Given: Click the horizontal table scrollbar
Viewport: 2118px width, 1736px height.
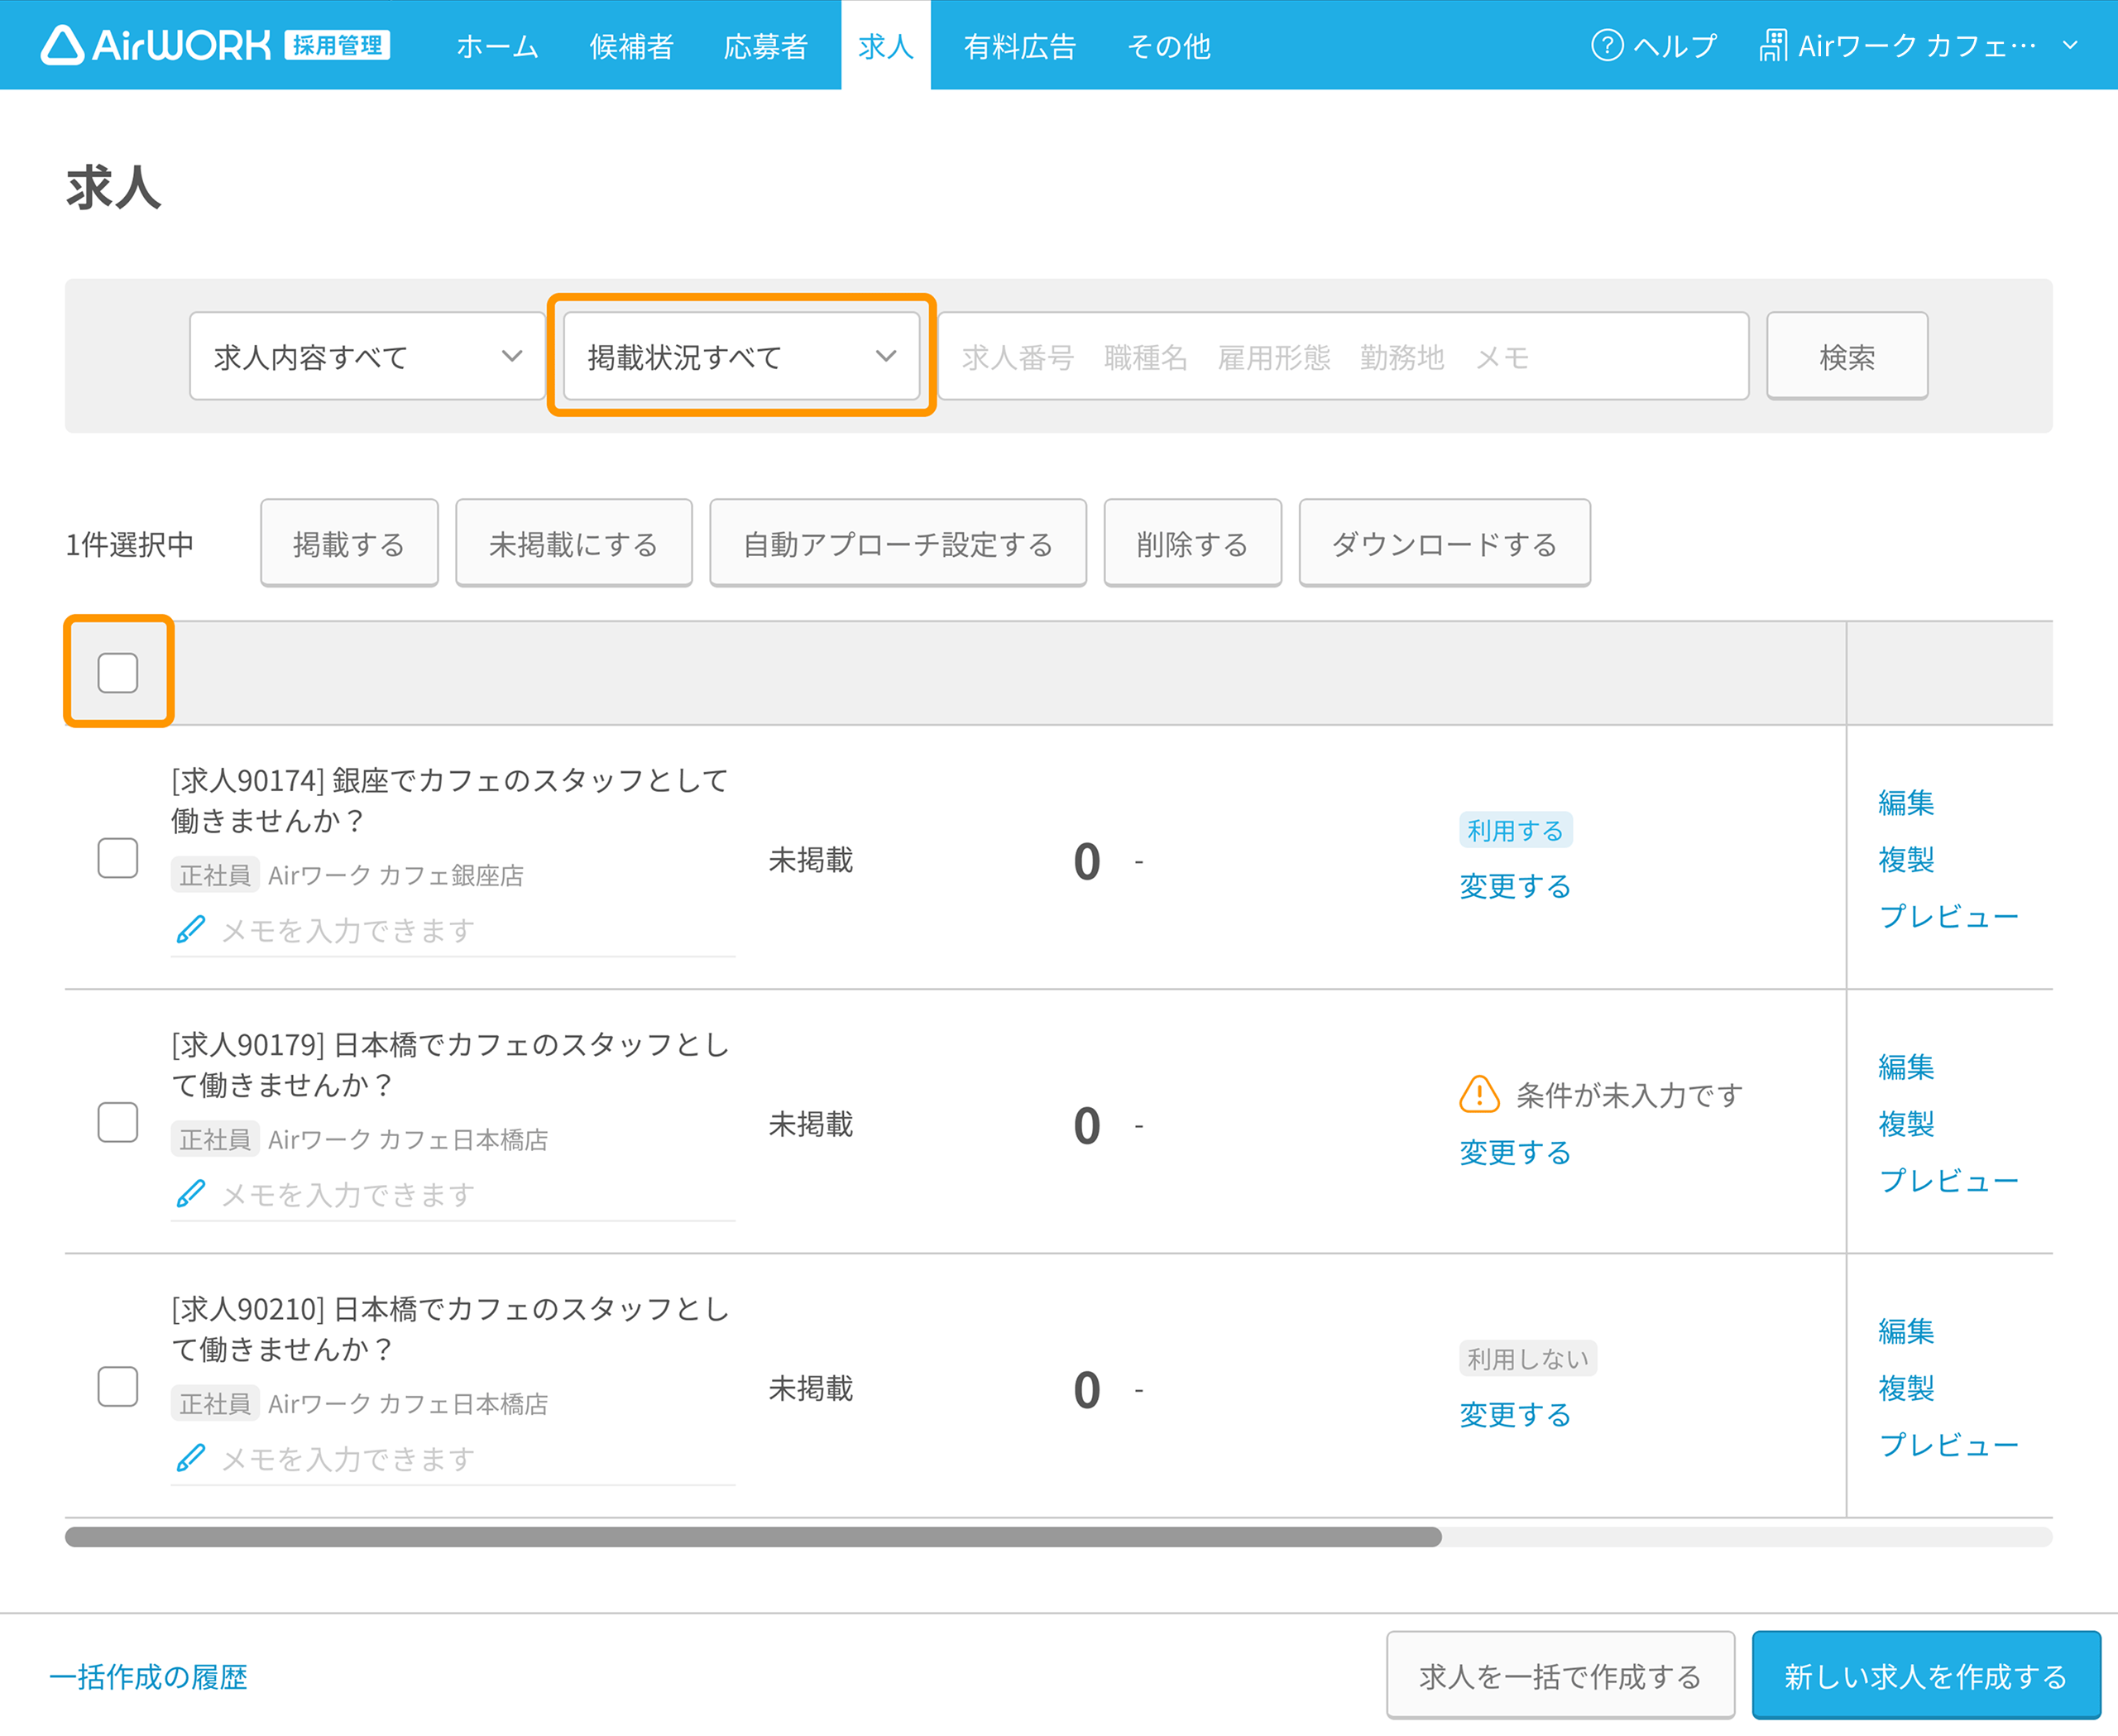Looking at the screenshot, I should tap(753, 1537).
